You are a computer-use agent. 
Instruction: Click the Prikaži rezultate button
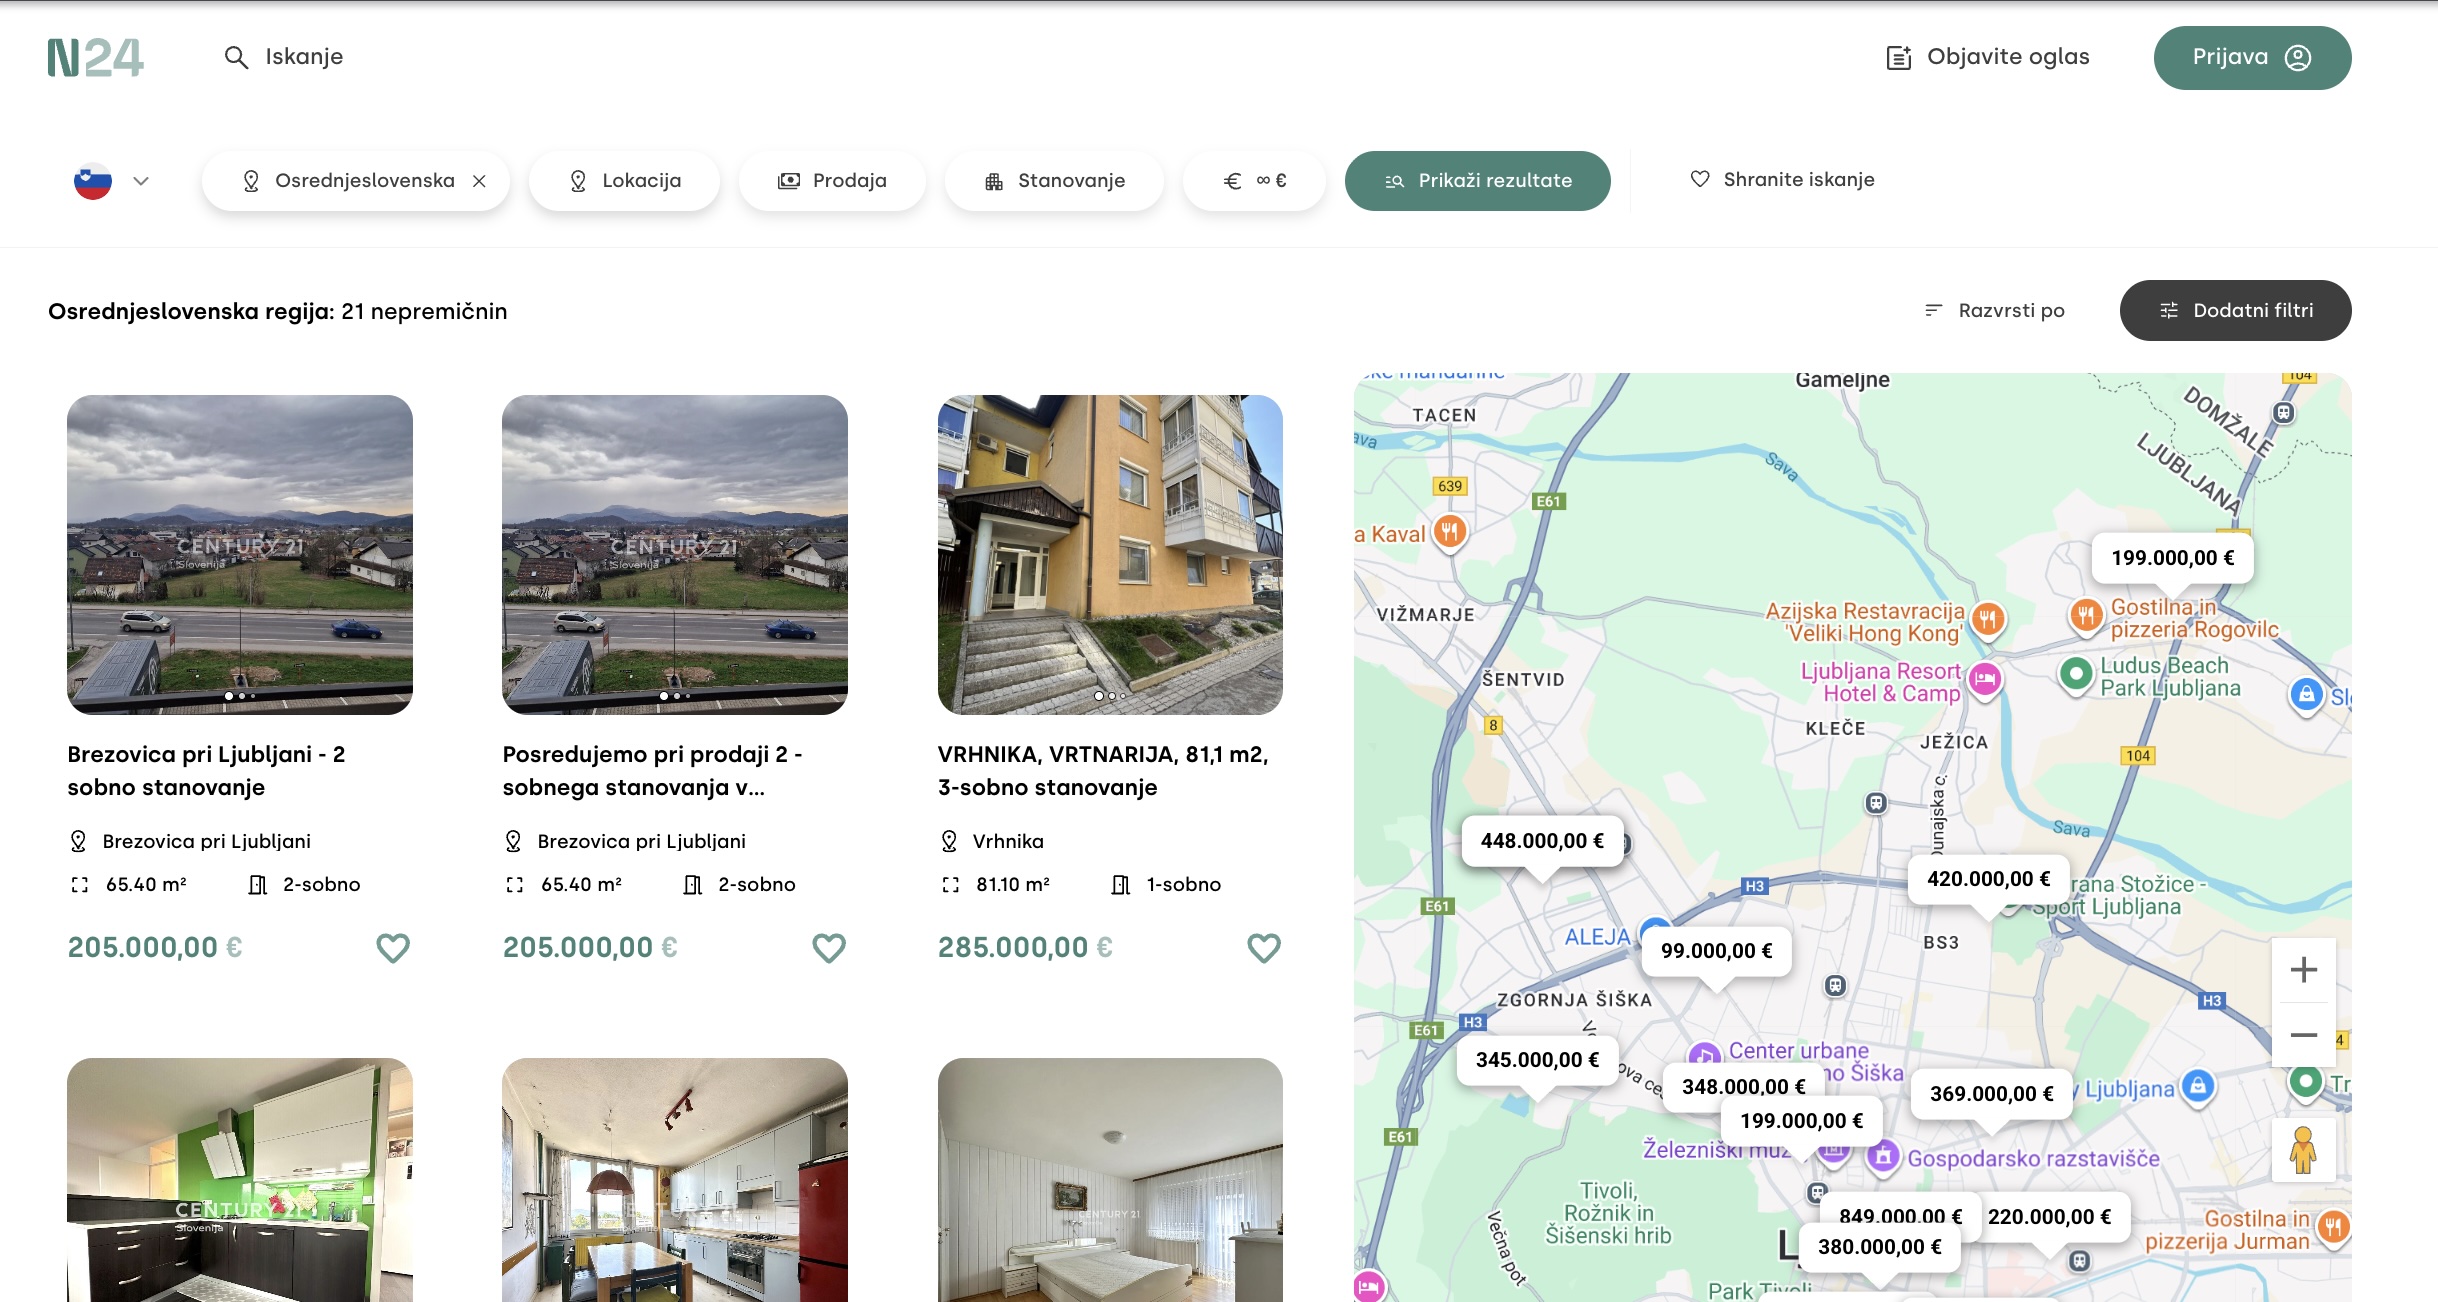coord(1477,181)
